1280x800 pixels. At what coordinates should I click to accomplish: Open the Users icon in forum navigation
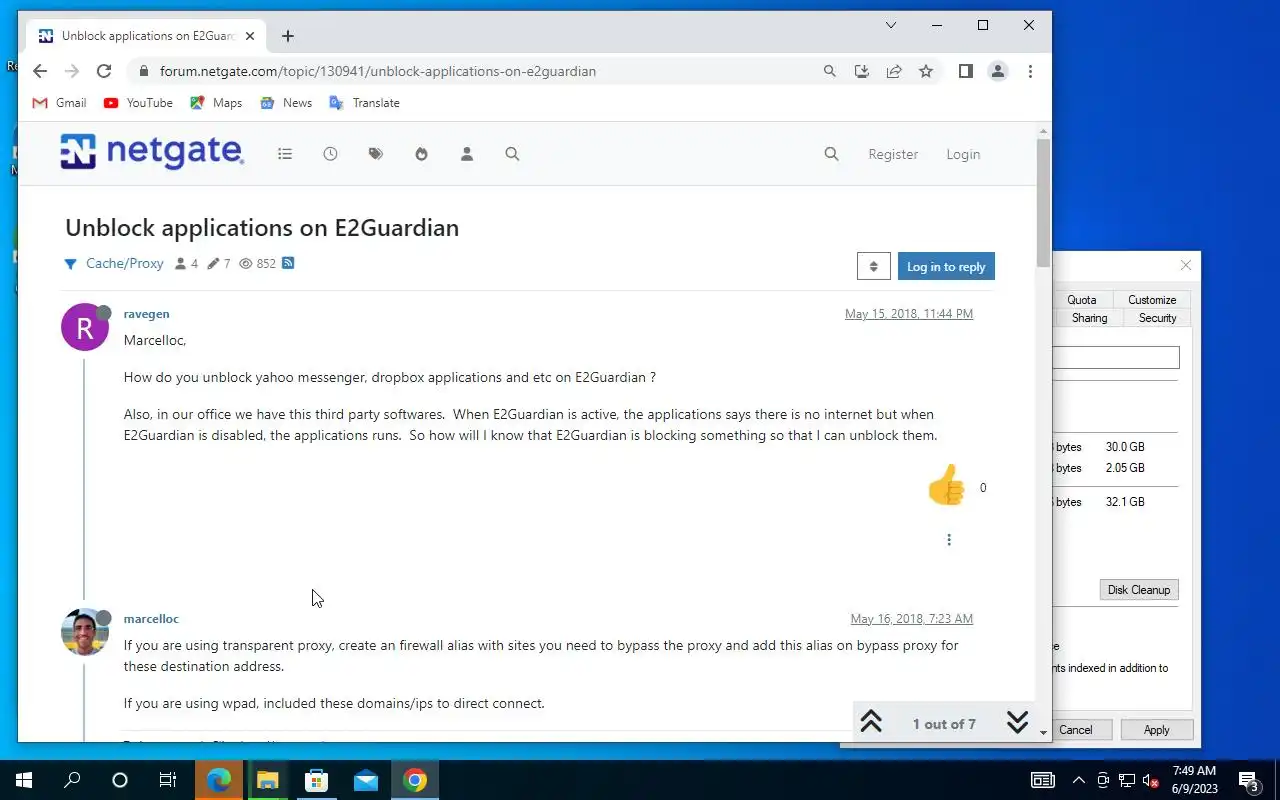(x=467, y=154)
